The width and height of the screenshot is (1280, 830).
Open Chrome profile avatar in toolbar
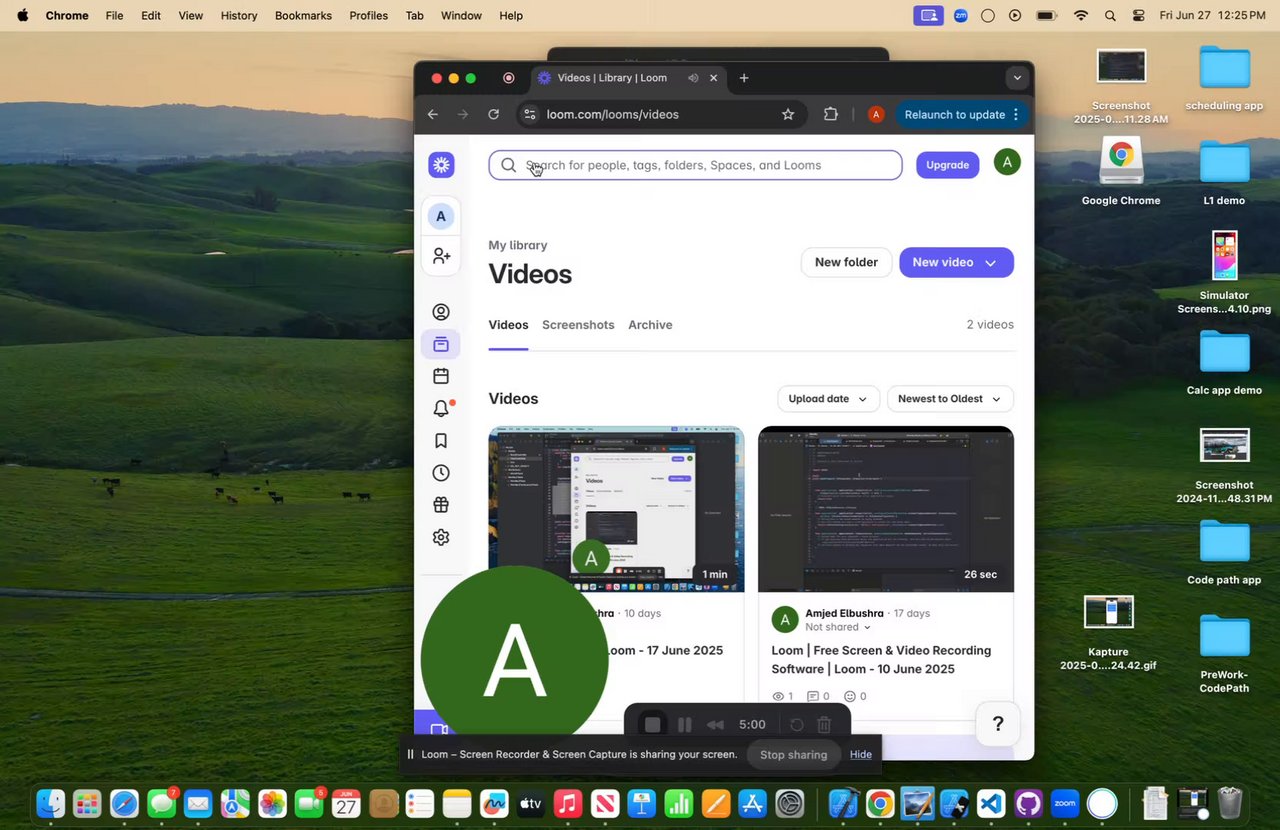tap(876, 114)
